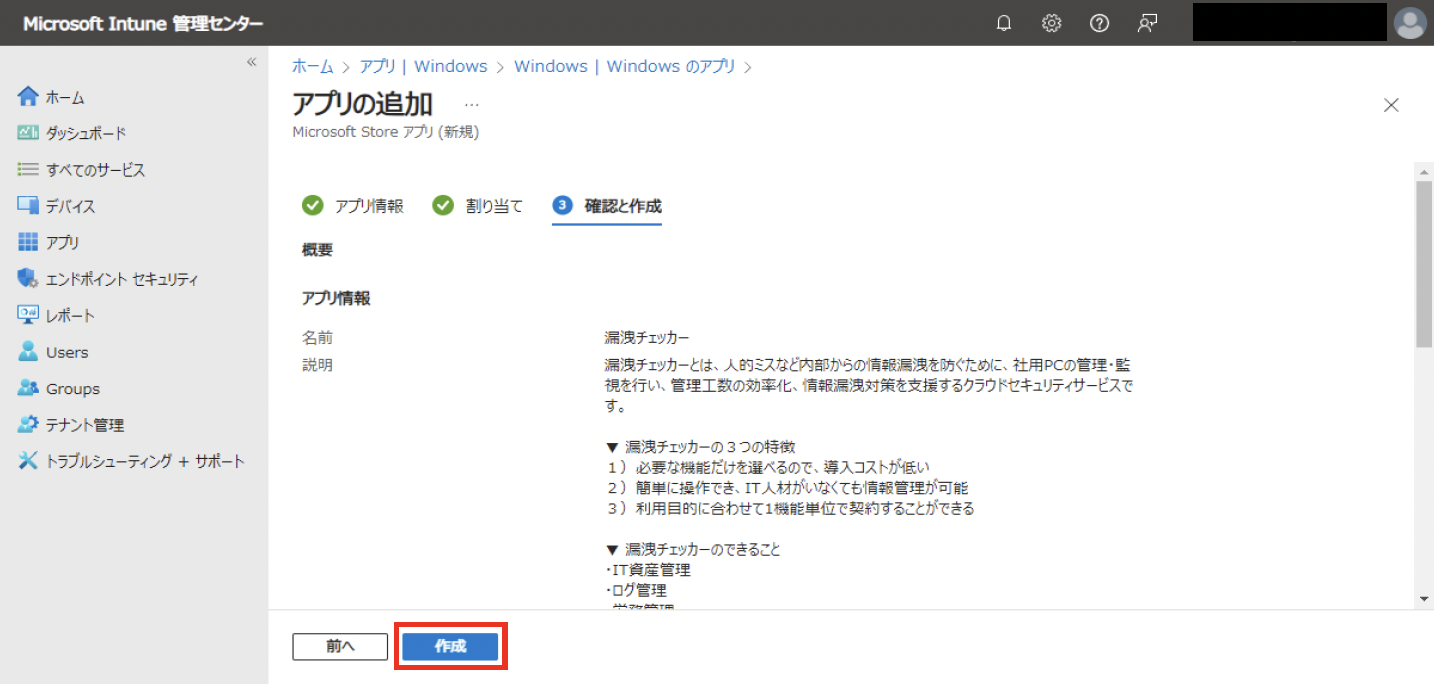Click the エンドポイント セキュリティ shield icon
Viewport: 1434px width, 684px height.
coord(28,279)
